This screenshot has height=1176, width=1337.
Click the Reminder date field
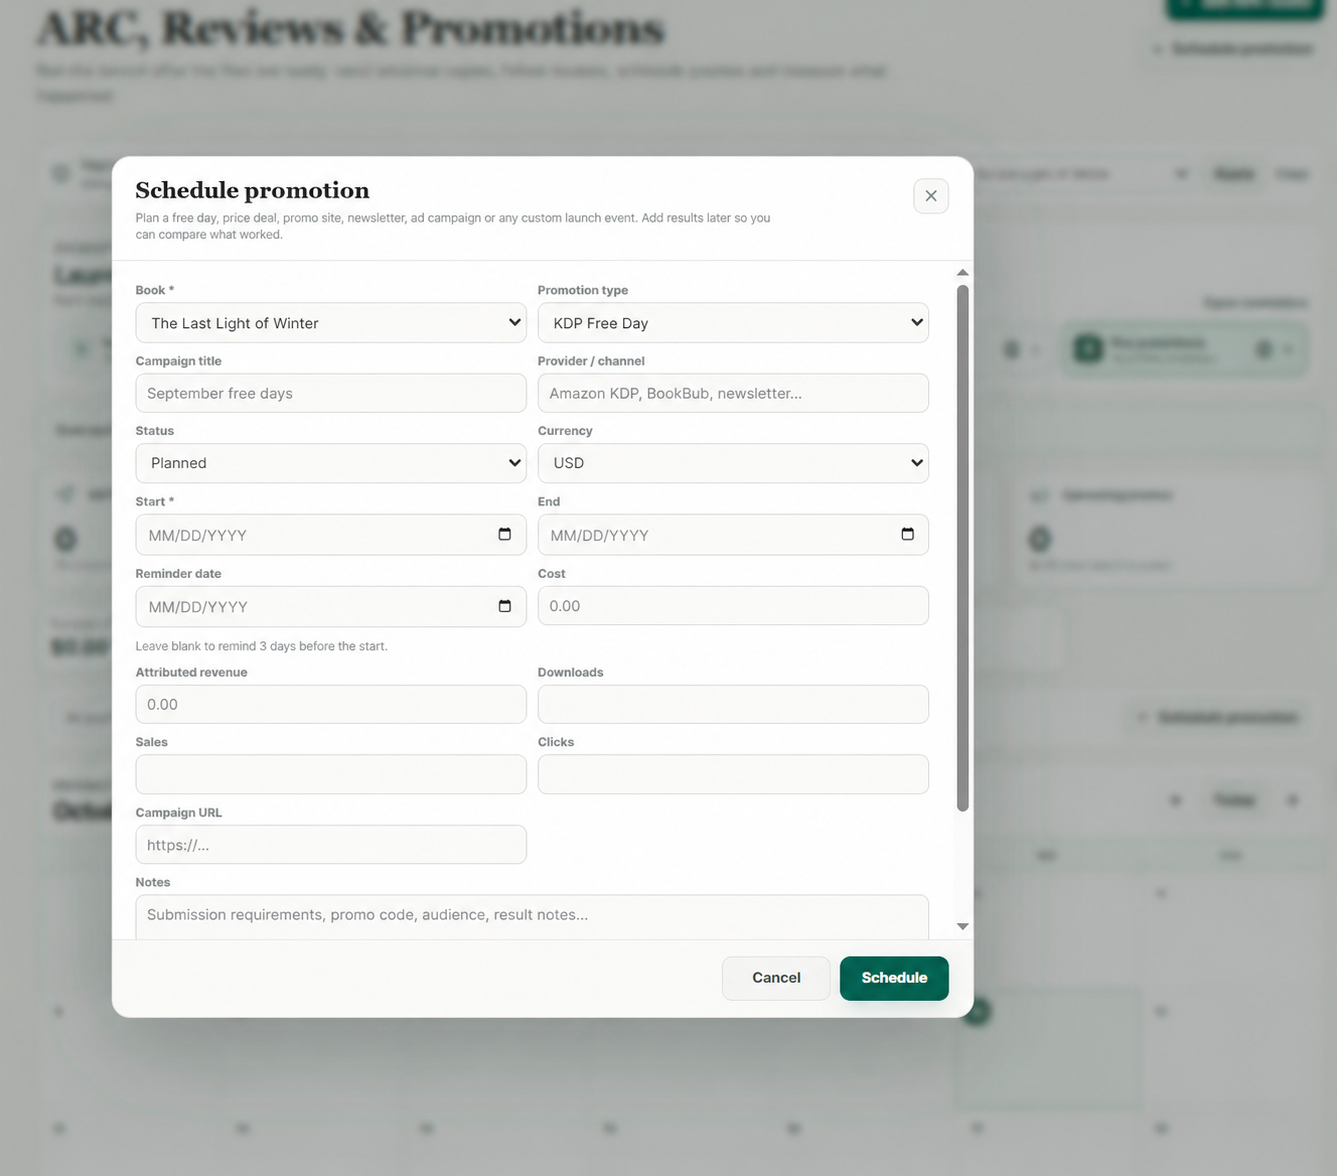(331, 607)
